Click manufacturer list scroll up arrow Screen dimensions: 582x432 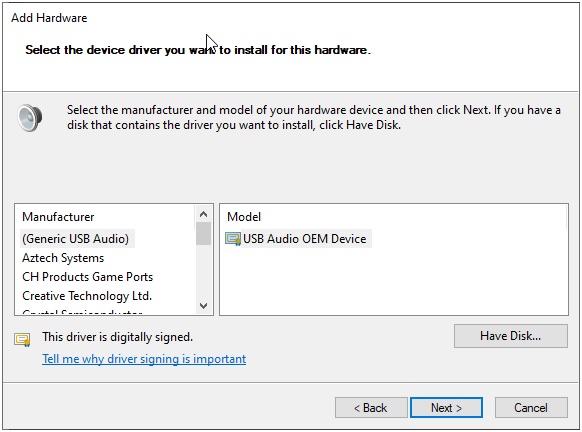203,214
